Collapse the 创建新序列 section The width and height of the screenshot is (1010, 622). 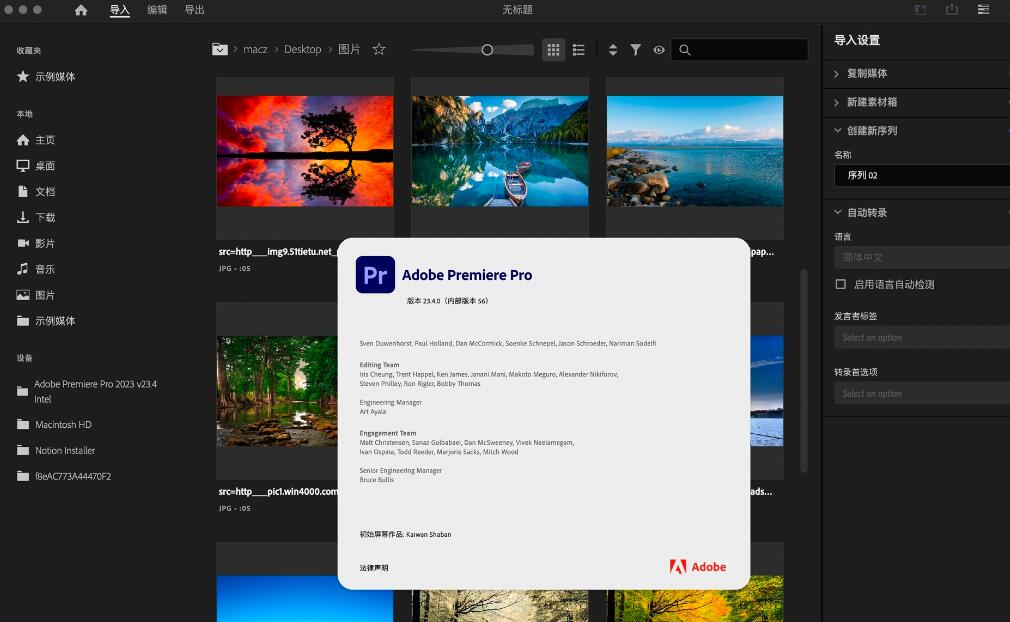click(837, 130)
